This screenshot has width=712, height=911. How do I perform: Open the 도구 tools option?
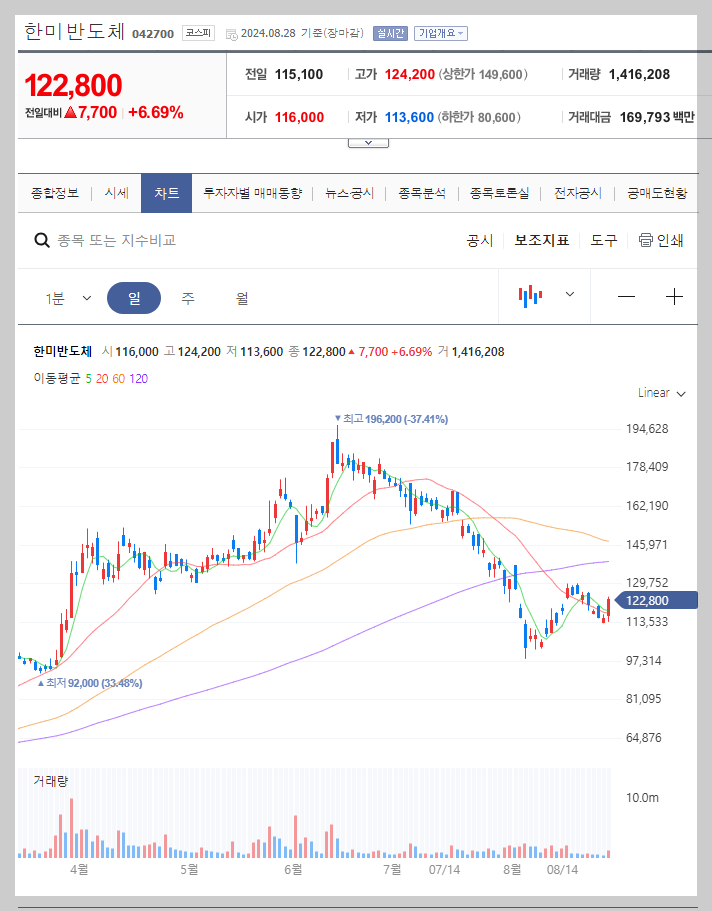(x=604, y=240)
